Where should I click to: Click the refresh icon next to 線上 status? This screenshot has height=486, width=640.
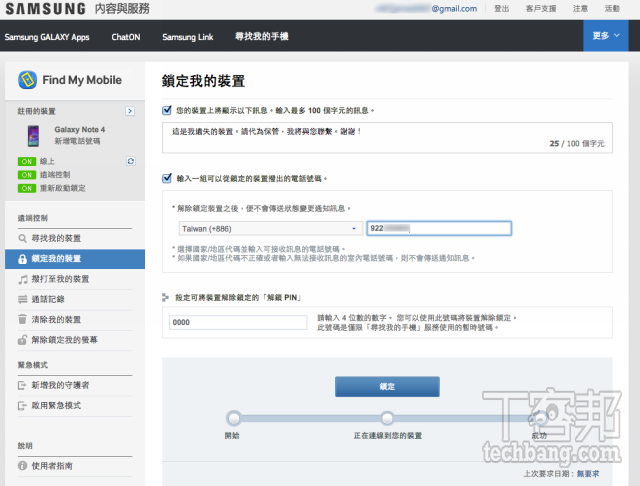point(131,161)
